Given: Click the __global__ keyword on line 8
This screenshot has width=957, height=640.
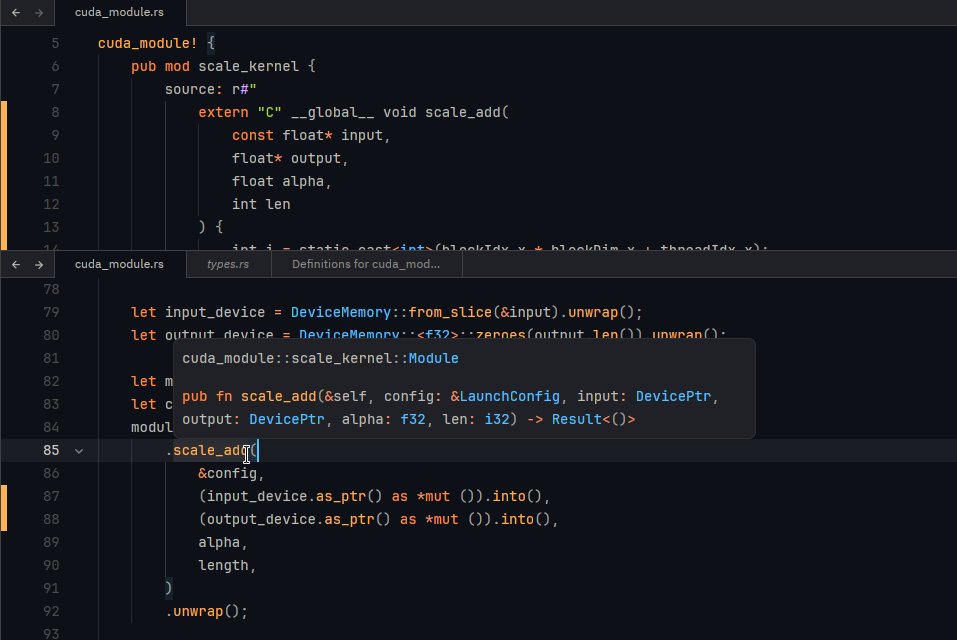Looking at the screenshot, I should click(x=333, y=112).
